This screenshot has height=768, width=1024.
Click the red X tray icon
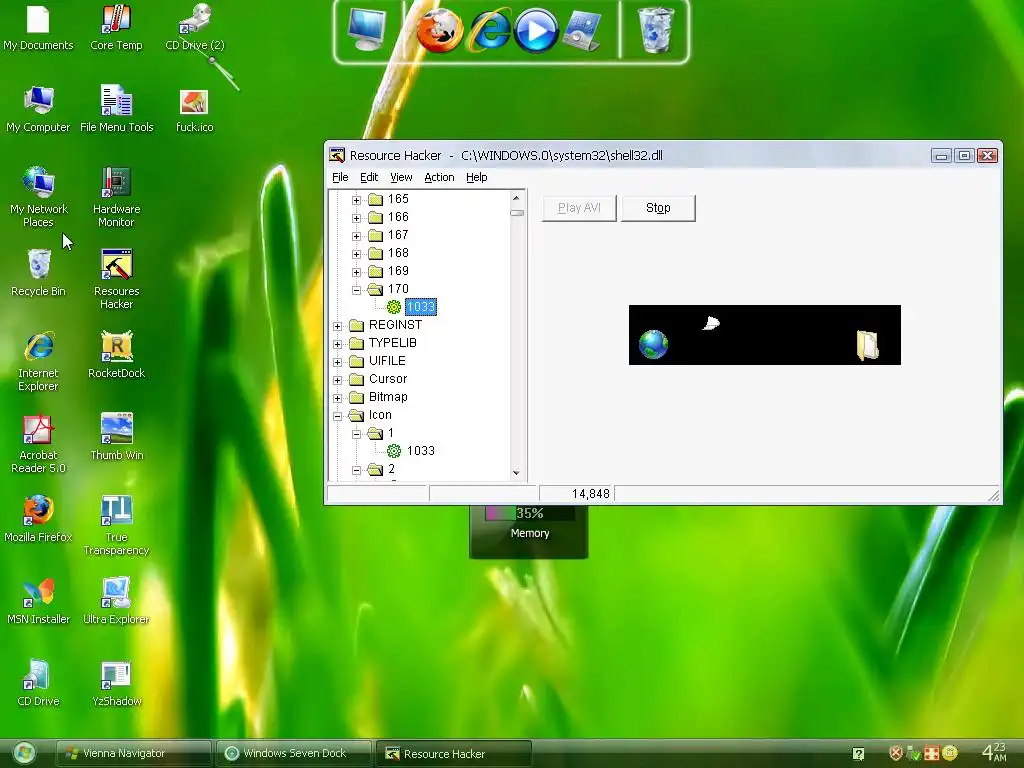(x=896, y=753)
